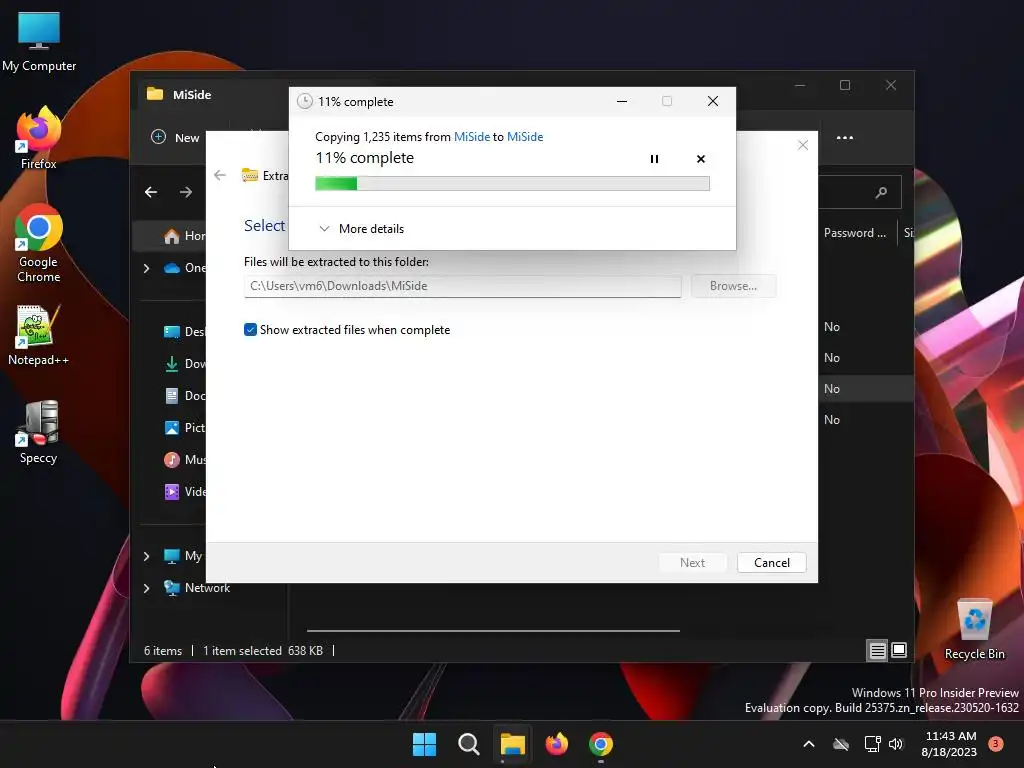Screen dimensions: 1024x768
Task: Switch to large thumbnails view in status bar
Action: 899,650
